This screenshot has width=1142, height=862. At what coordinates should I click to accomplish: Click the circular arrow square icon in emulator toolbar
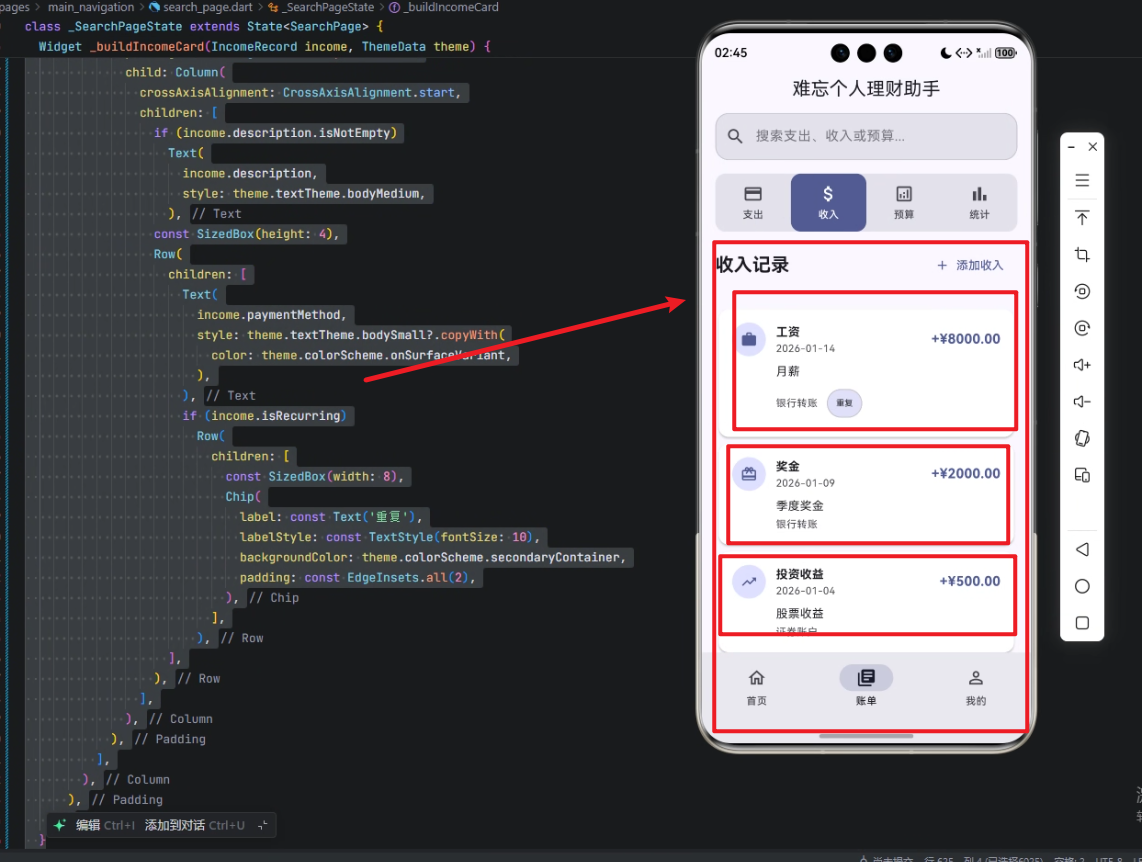click(1082, 291)
